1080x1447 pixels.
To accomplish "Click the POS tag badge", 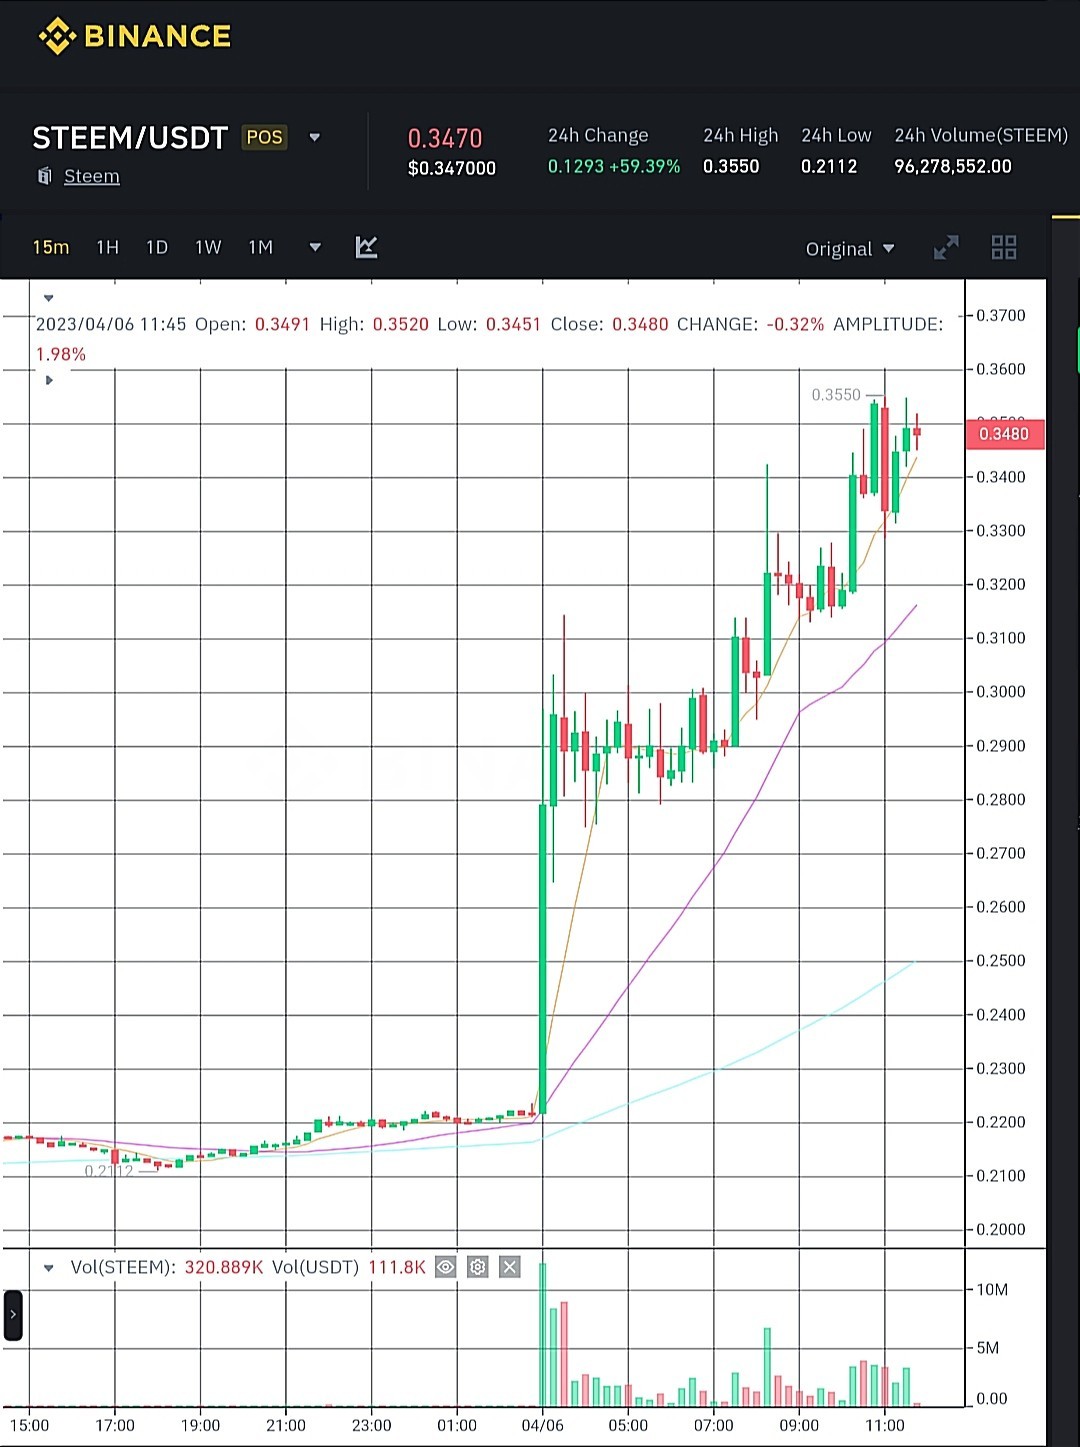I will (265, 137).
